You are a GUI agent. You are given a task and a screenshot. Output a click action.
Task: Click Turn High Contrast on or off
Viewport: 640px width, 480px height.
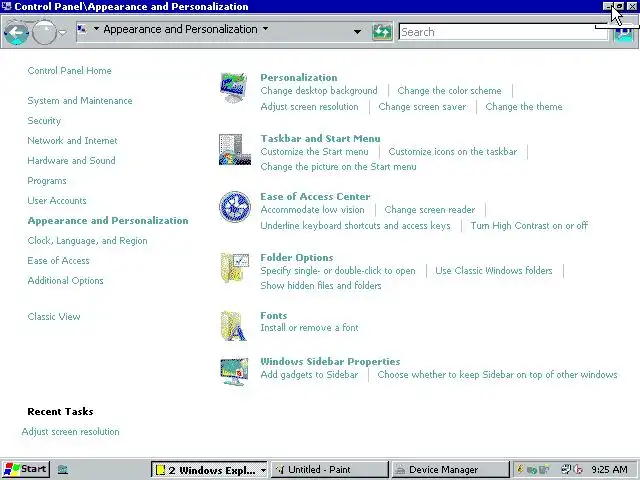pos(529,225)
